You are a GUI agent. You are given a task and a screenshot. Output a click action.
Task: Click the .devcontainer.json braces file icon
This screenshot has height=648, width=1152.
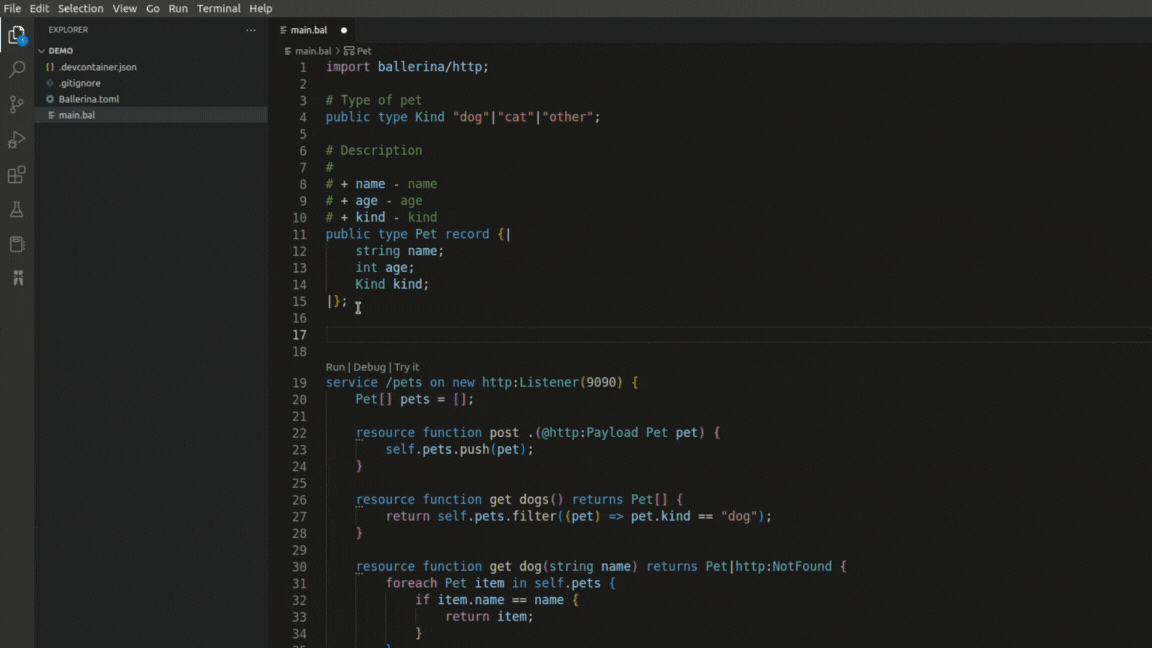pos(50,67)
